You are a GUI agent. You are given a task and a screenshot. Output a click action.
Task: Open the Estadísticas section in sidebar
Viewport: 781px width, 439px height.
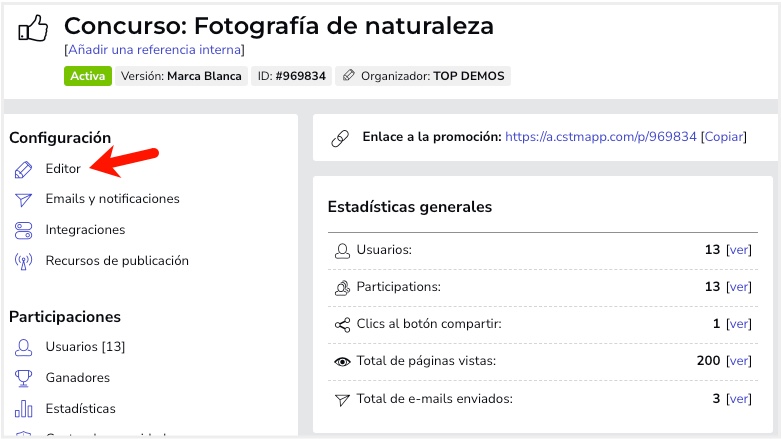[81, 408]
